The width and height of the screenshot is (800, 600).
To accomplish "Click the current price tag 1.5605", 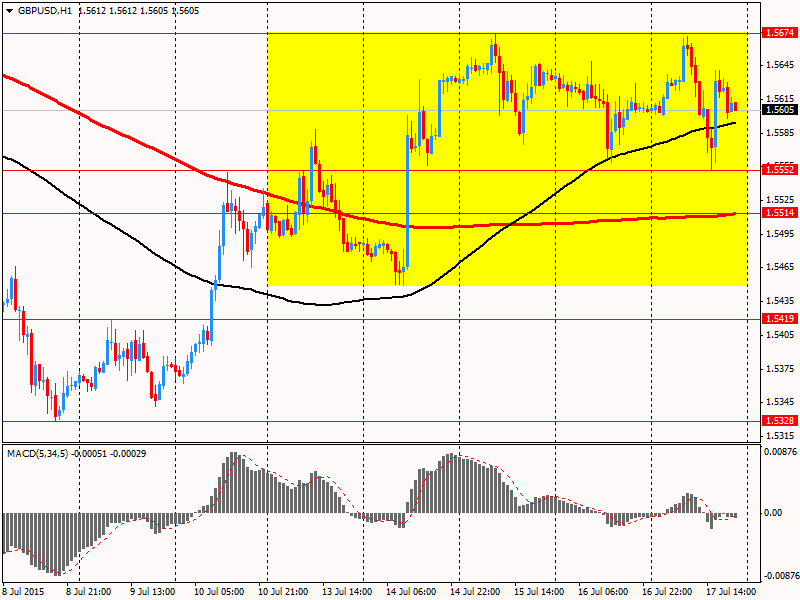I will (x=779, y=110).
